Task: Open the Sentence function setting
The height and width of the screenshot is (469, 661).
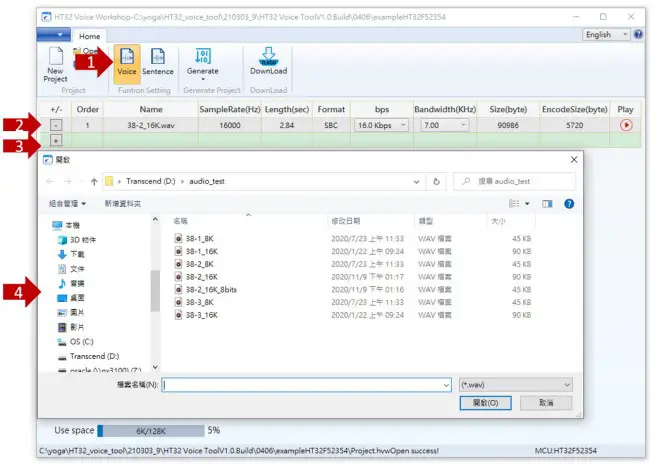Action: pyautogui.click(x=158, y=62)
